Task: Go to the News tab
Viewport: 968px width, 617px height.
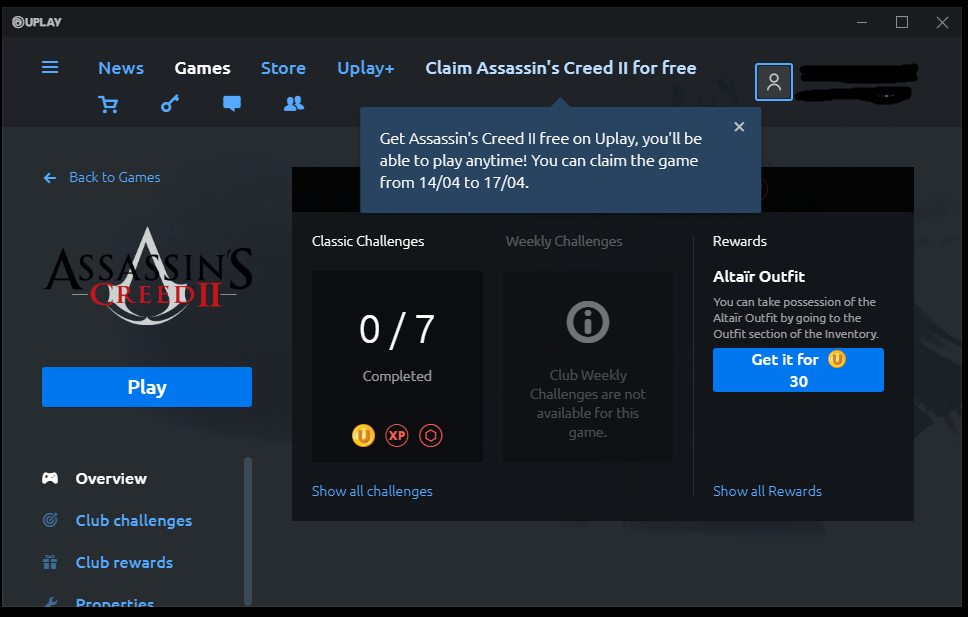Action: [x=121, y=68]
